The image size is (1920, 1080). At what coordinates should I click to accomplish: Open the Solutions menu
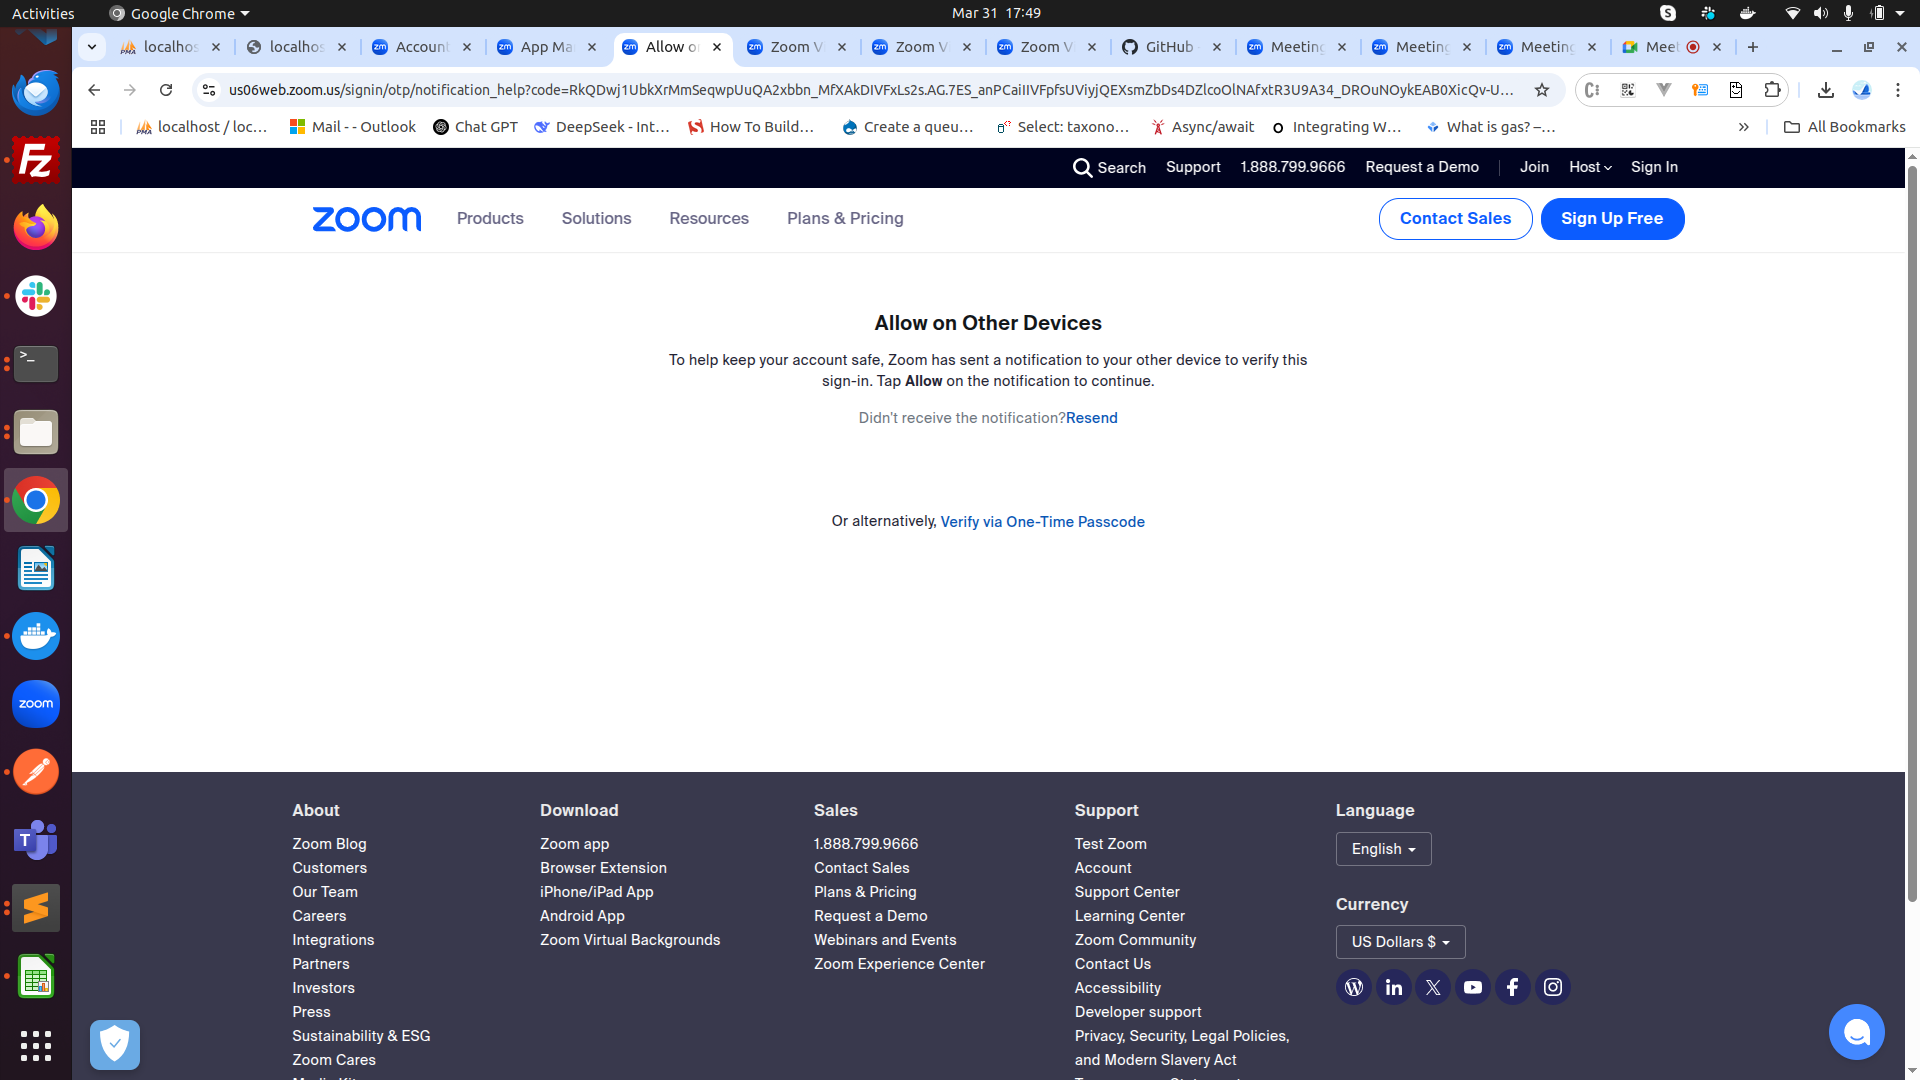point(596,218)
